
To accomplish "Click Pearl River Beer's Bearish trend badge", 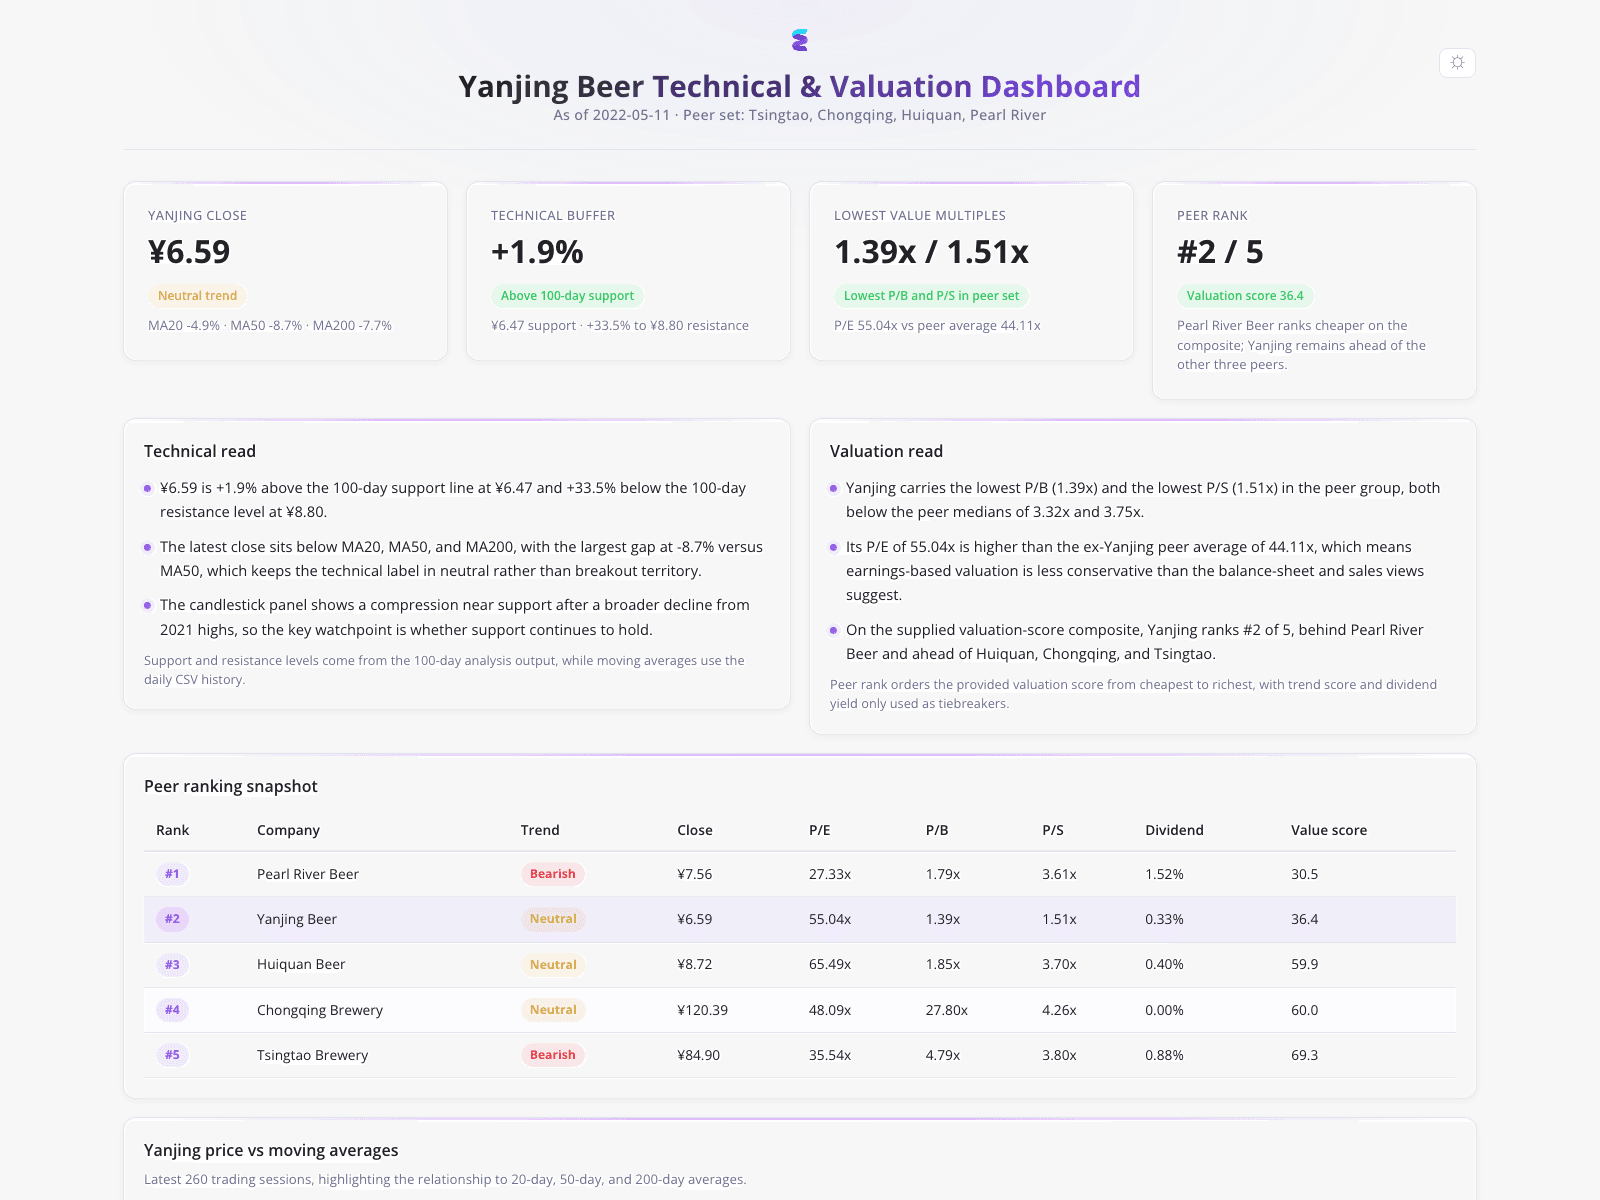I will (x=553, y=874).
